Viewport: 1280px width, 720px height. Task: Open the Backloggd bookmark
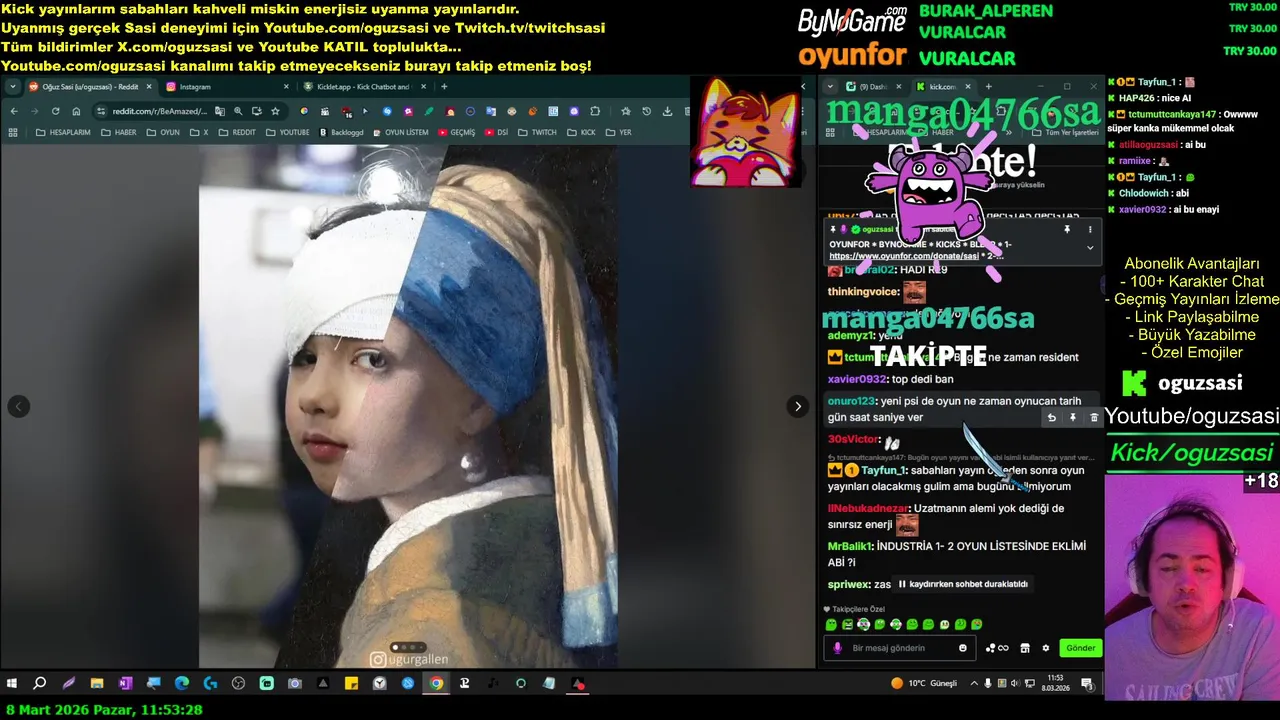tap(342, 132)
